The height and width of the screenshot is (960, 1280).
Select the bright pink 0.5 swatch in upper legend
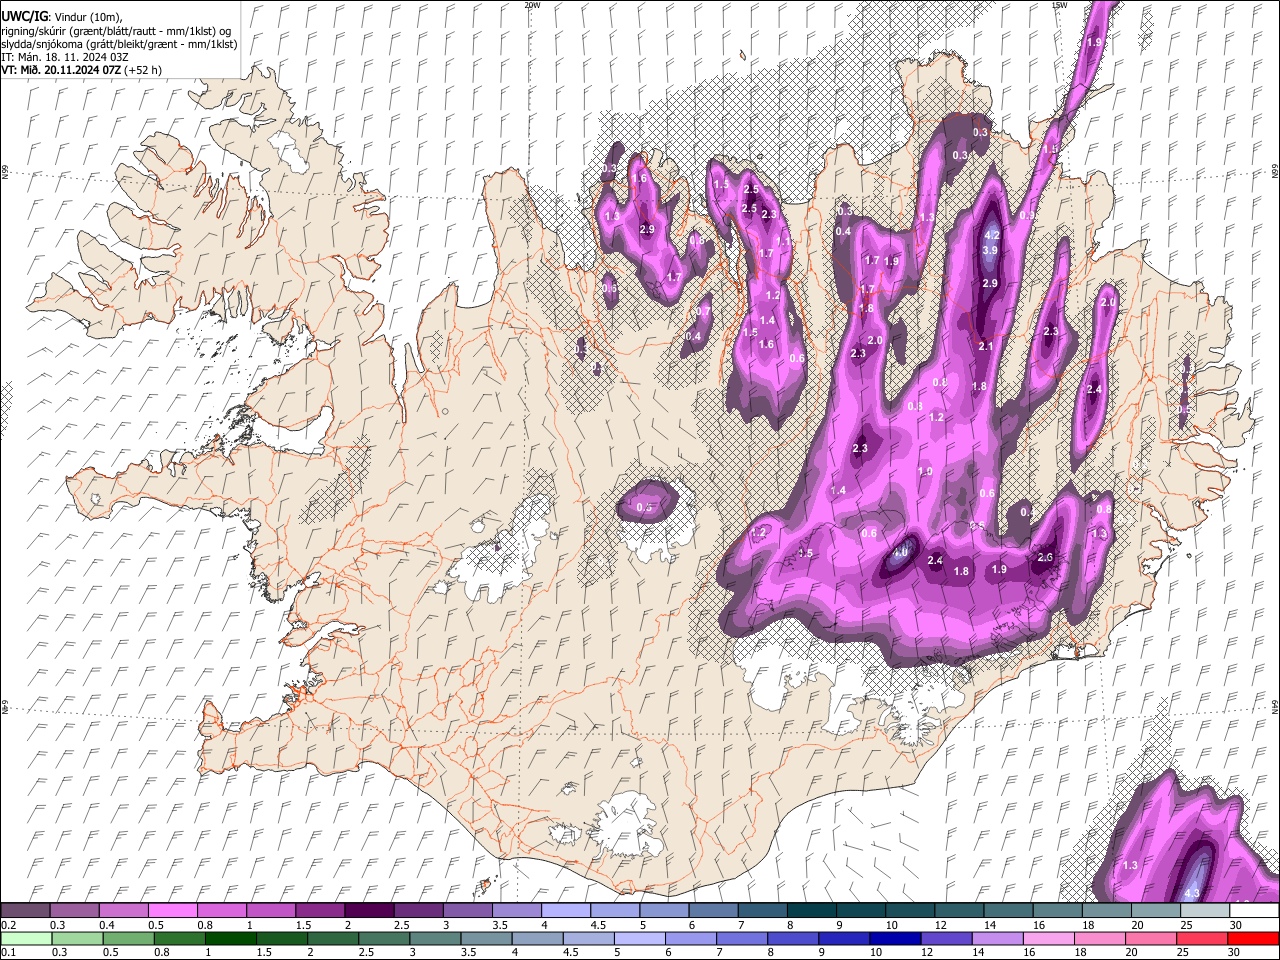tap(173, 911)
